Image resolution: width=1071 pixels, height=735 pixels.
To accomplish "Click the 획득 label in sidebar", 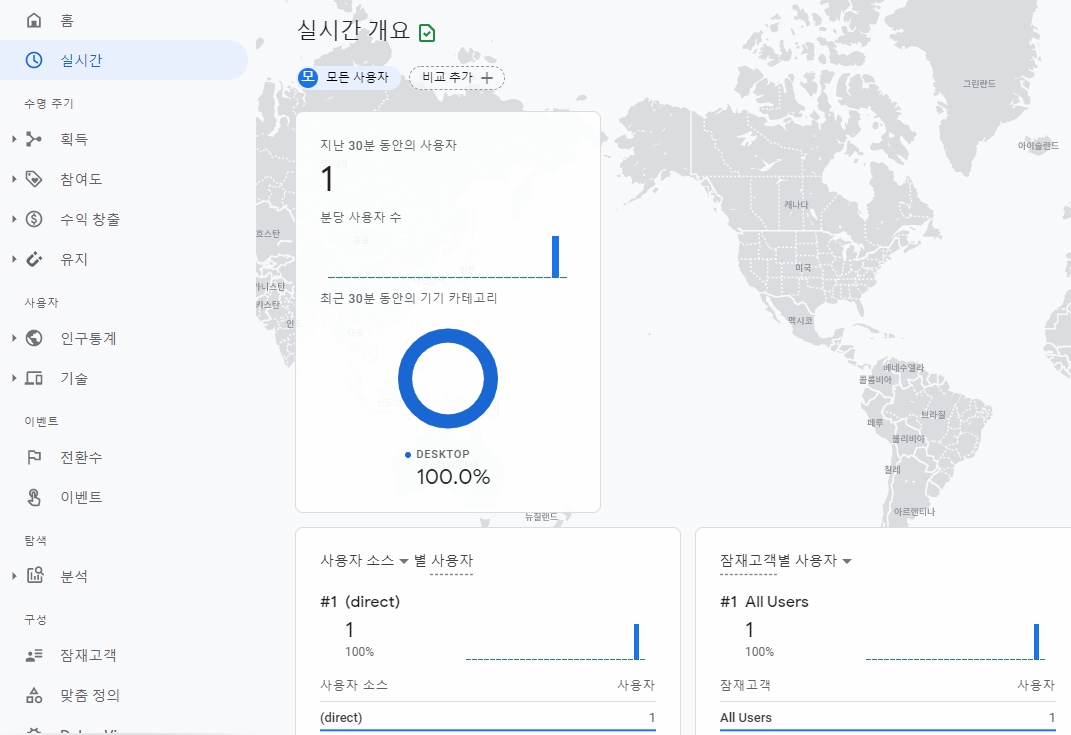I will 74,139.
